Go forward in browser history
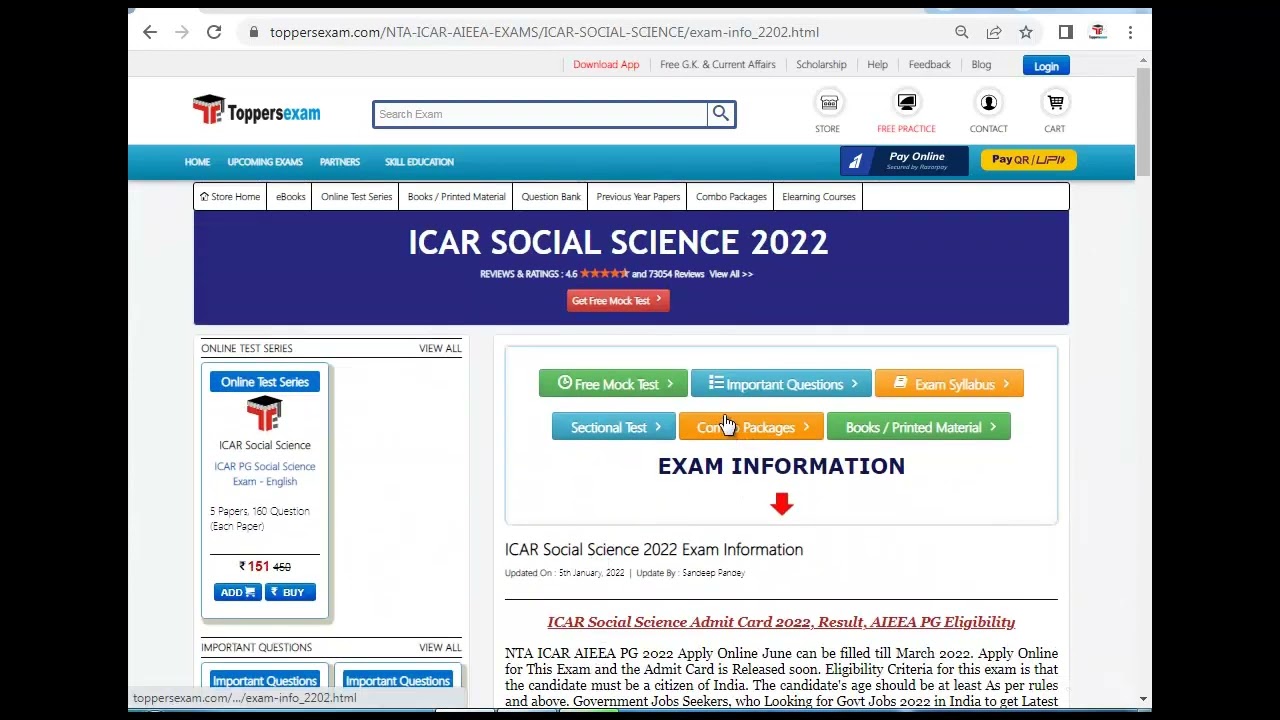1280x720 pixels. [x=182, y=32]
